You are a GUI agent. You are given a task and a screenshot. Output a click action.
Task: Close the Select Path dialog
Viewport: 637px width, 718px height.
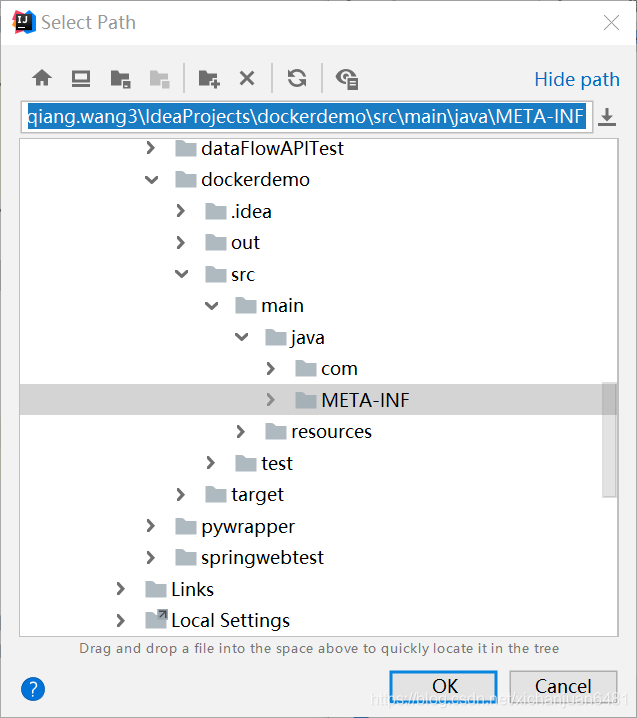(x=611, y=22)
